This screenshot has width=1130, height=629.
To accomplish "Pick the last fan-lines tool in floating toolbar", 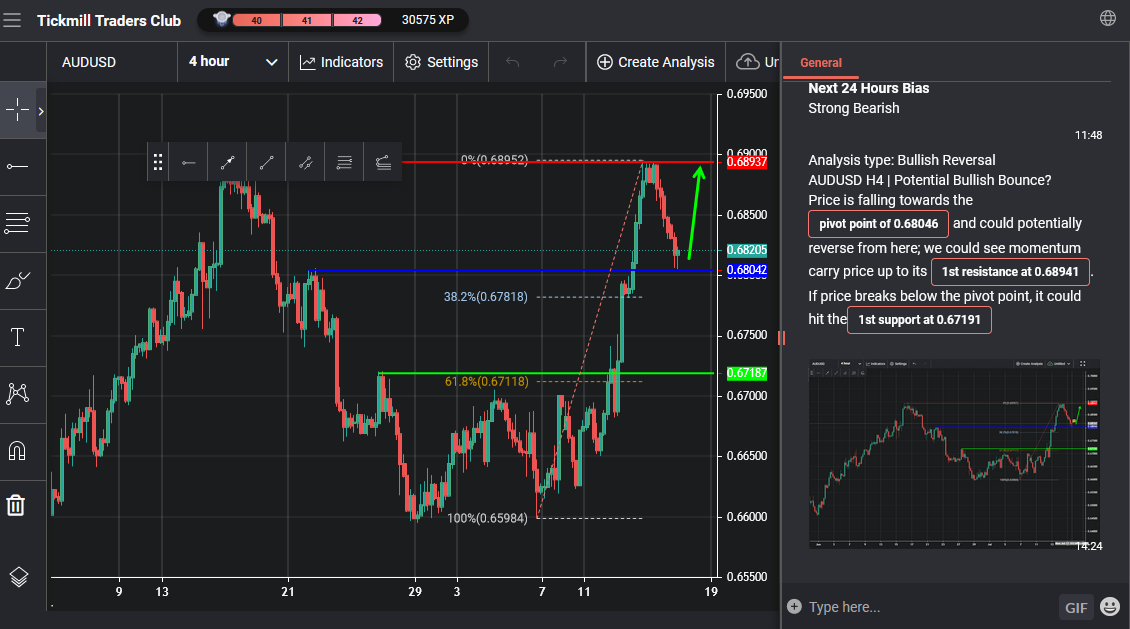I will pos(383,163).
